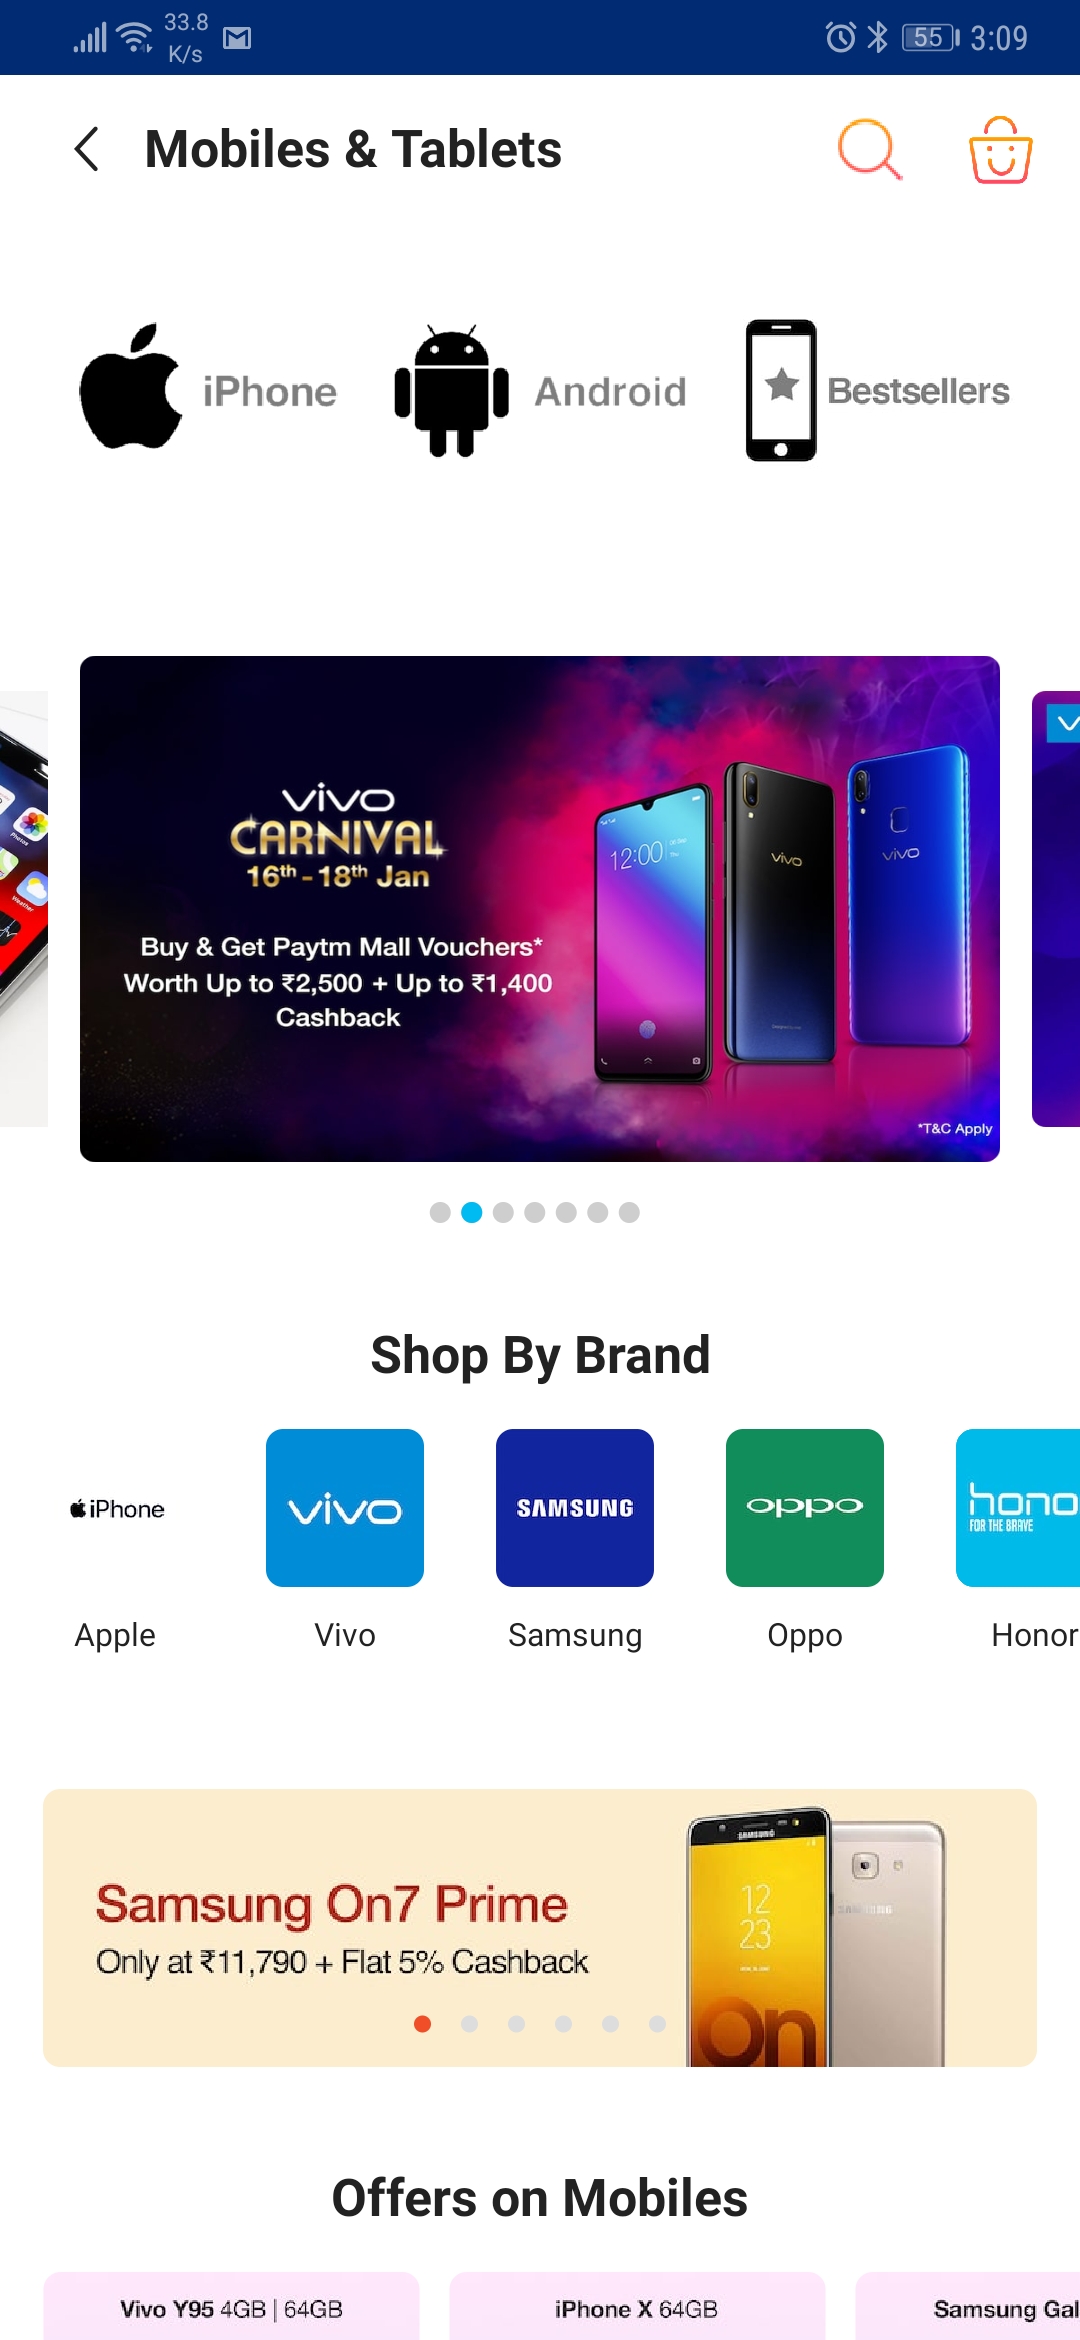Image resolution: width=1080 pixels, height=2340 pixels.
Task: Jump to first carousel dot indicator
Action: [x=440, y=1213]
